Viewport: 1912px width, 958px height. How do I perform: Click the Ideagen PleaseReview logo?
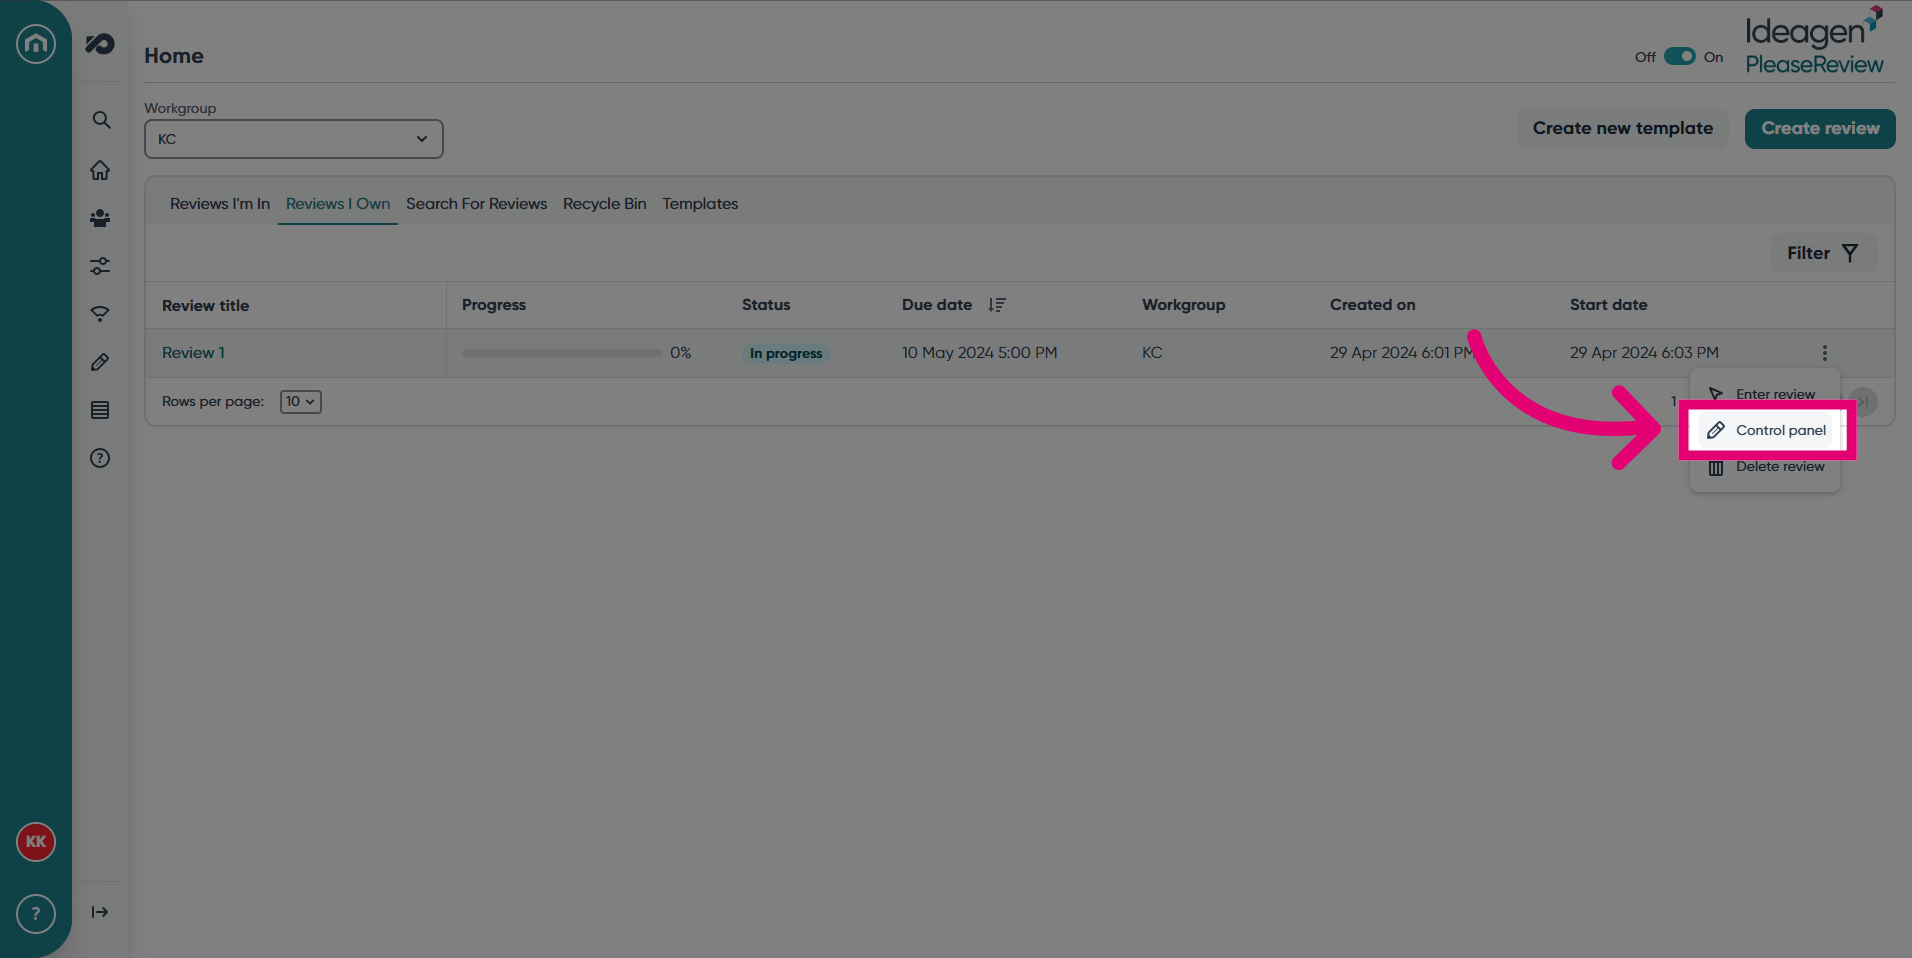[x=1814, y=42]
